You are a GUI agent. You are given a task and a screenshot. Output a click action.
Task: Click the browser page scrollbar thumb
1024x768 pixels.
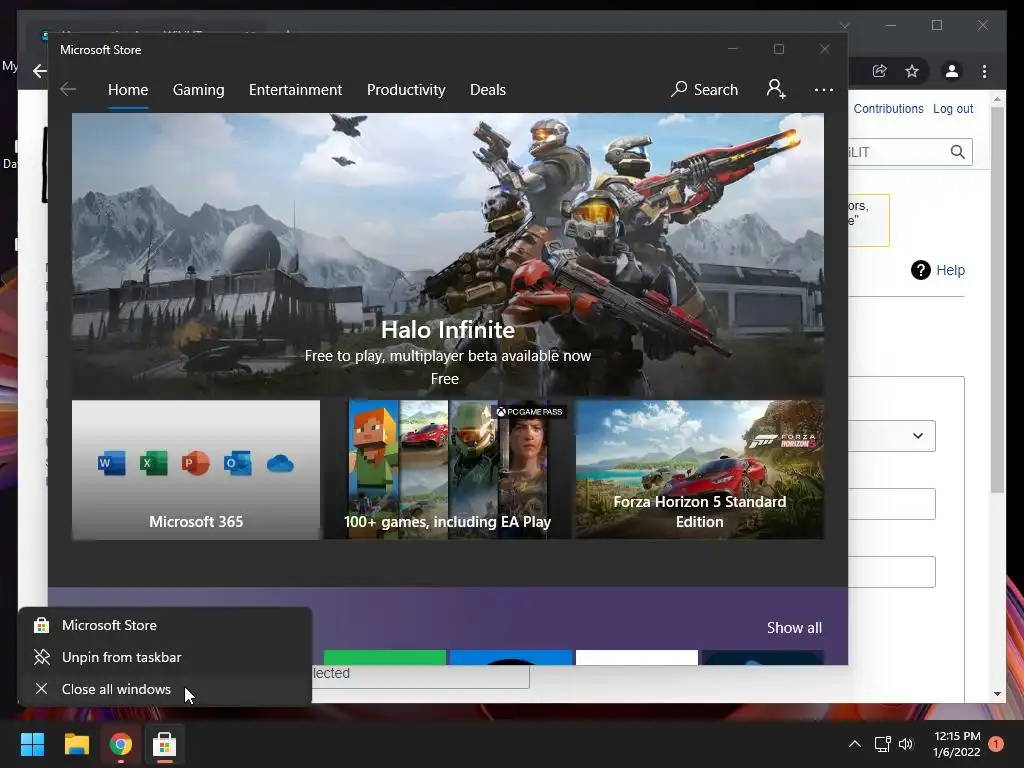[997, 299]
